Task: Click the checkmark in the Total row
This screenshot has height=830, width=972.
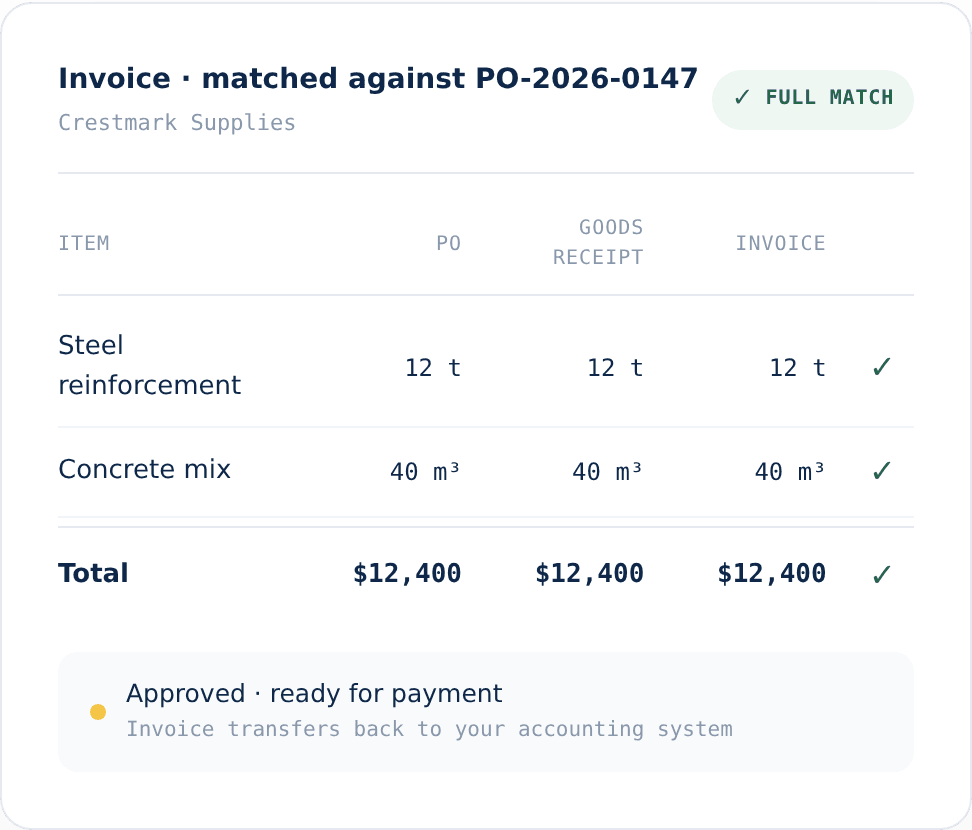Action: pos(881,574)
